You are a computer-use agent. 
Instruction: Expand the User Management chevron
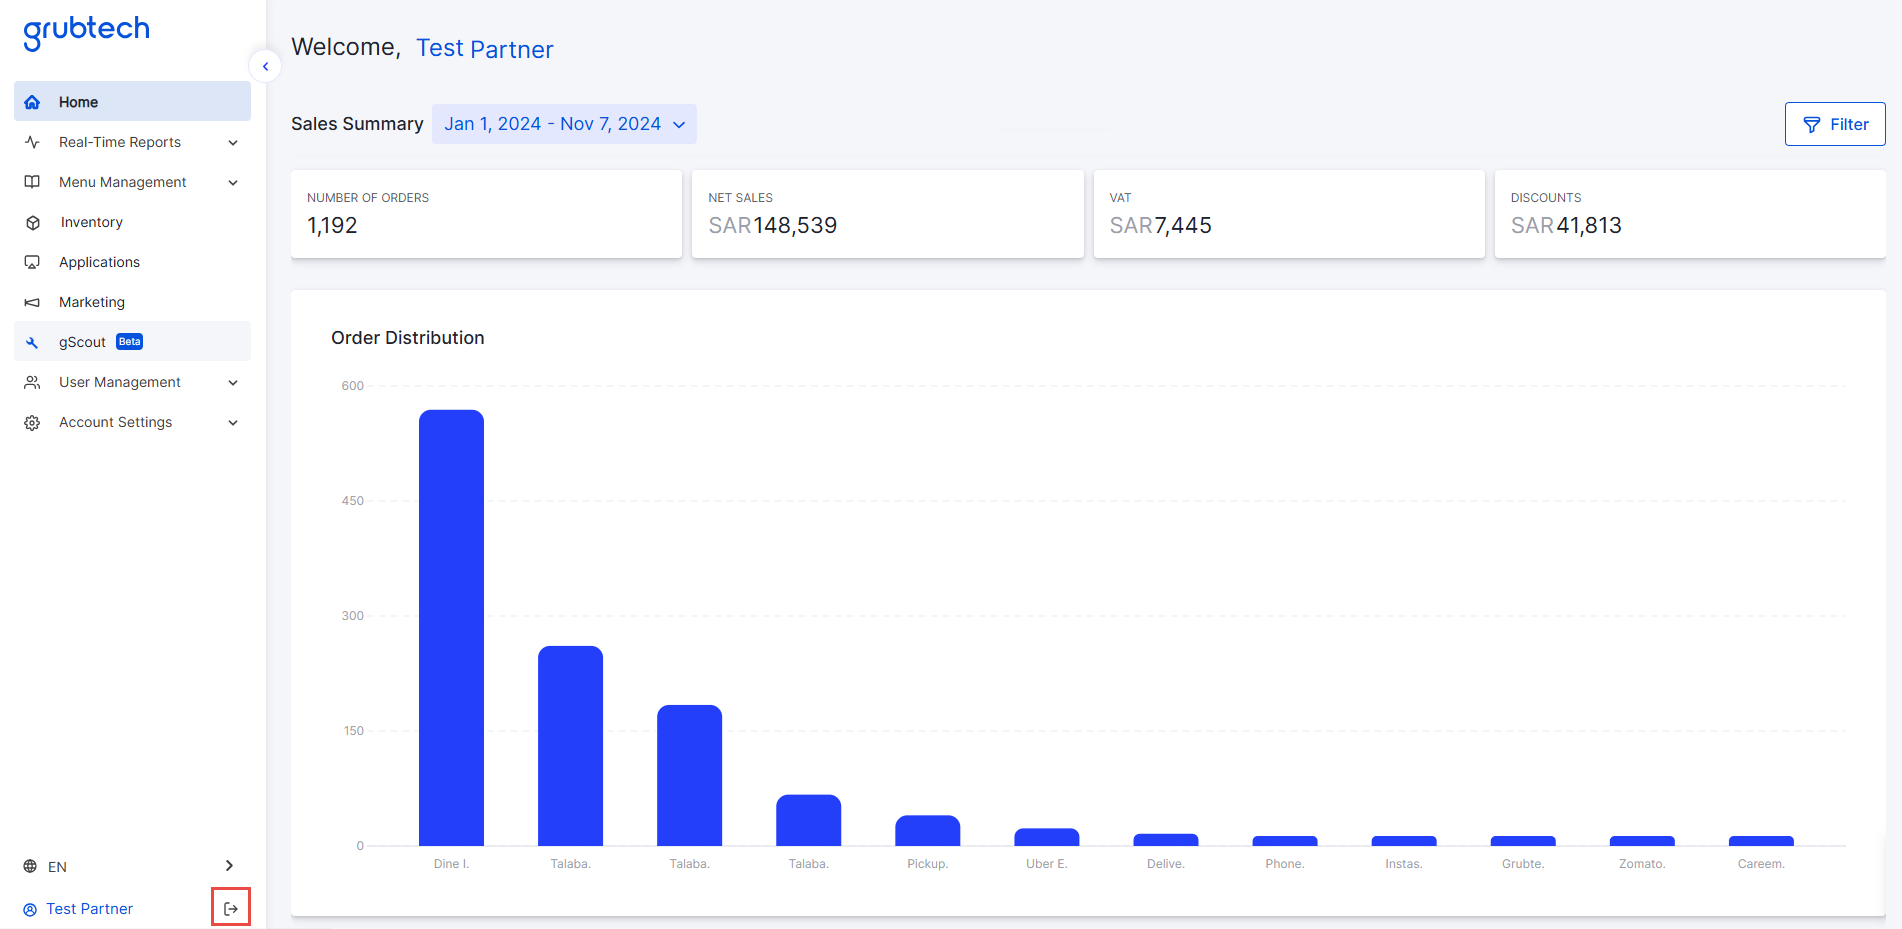coord(233,382)
